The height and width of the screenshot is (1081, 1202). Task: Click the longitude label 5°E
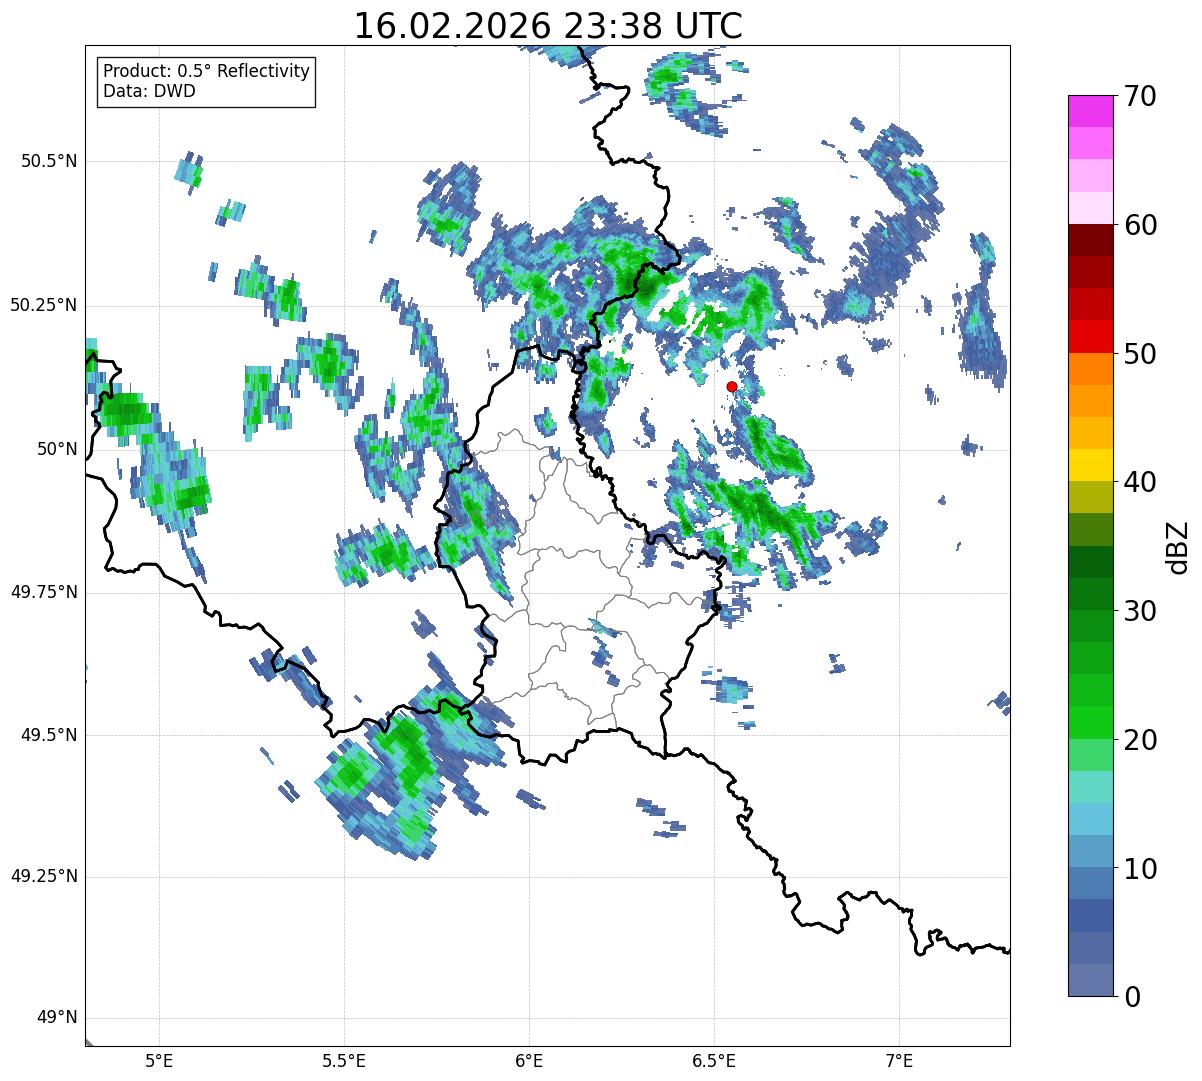click(x=159, y=1060)
